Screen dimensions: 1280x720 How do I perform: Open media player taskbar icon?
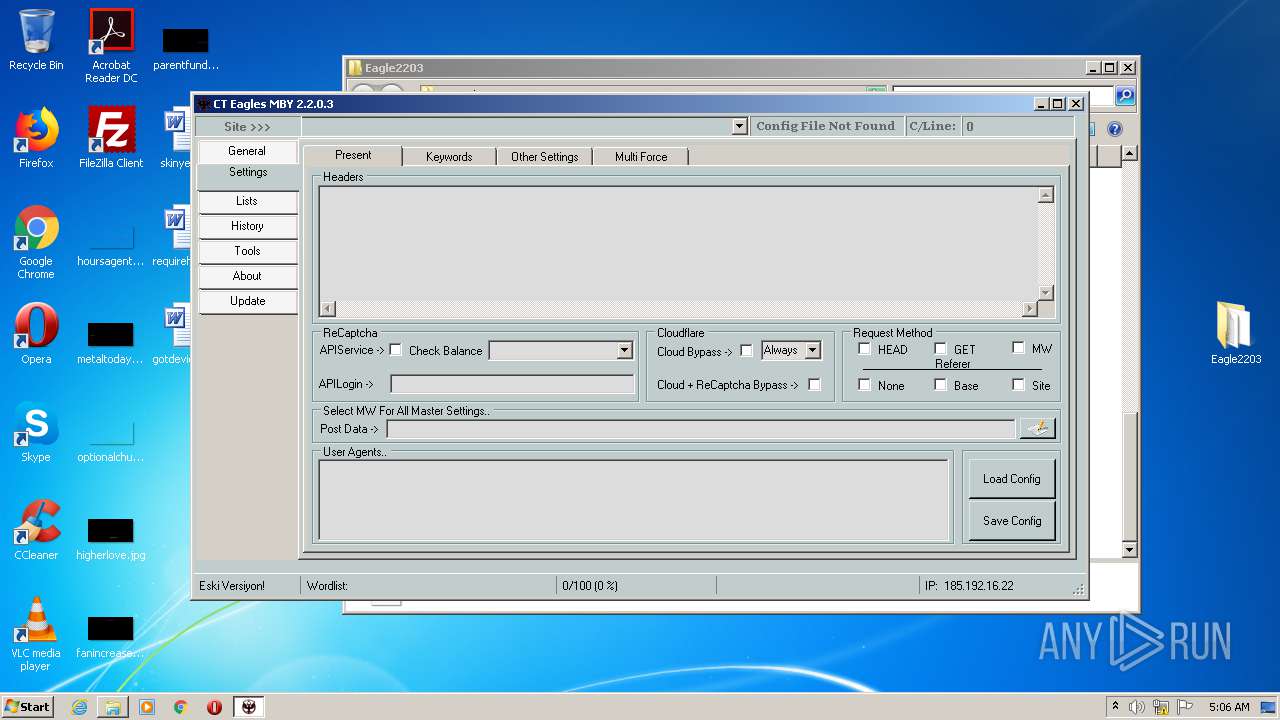pos(147,707)
